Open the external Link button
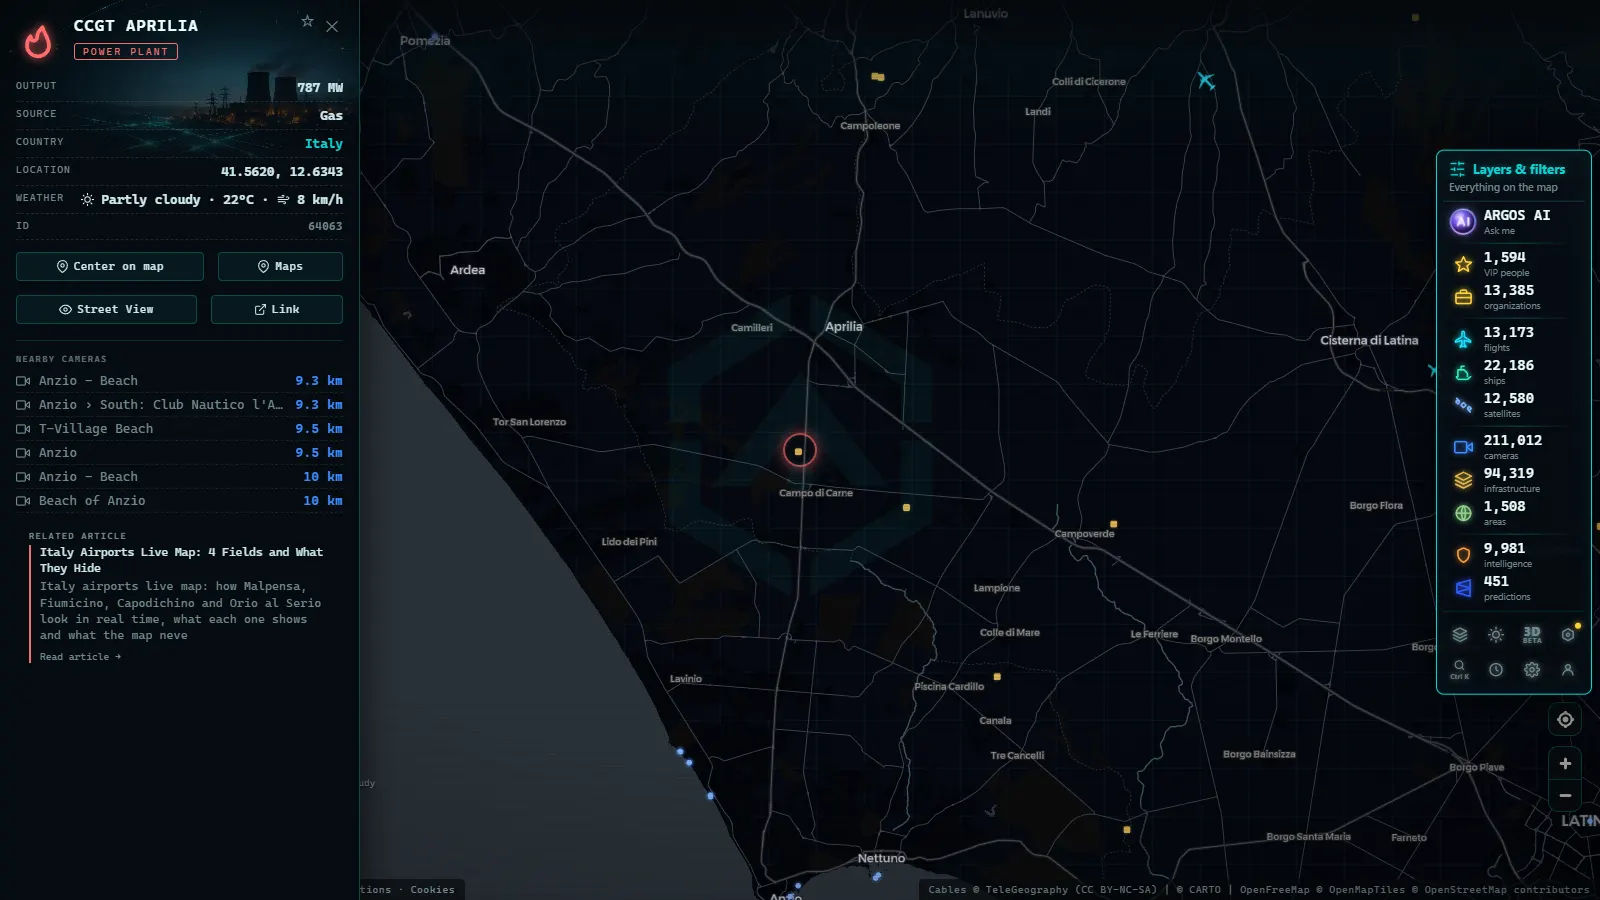The height and width of the screenshot is (900, 1600). (277, 309)
